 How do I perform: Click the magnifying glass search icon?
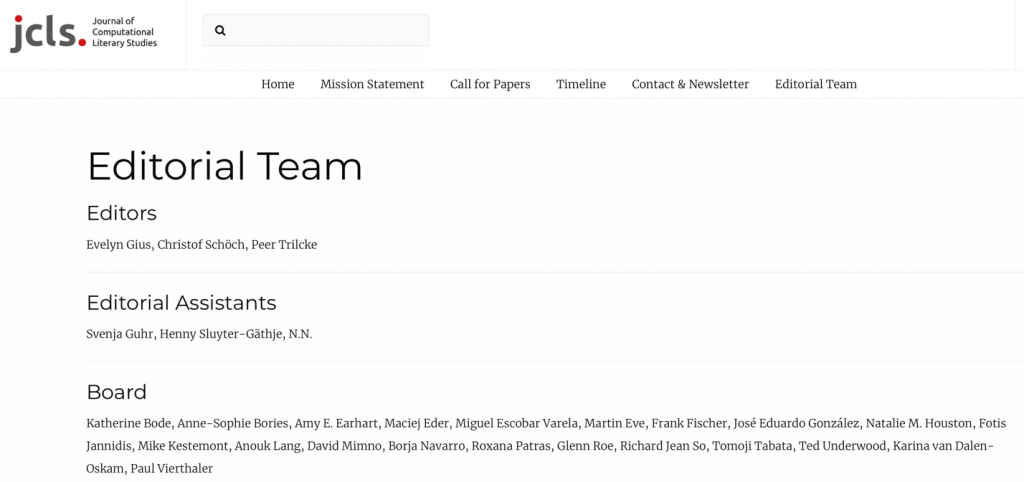click(220, 30)
